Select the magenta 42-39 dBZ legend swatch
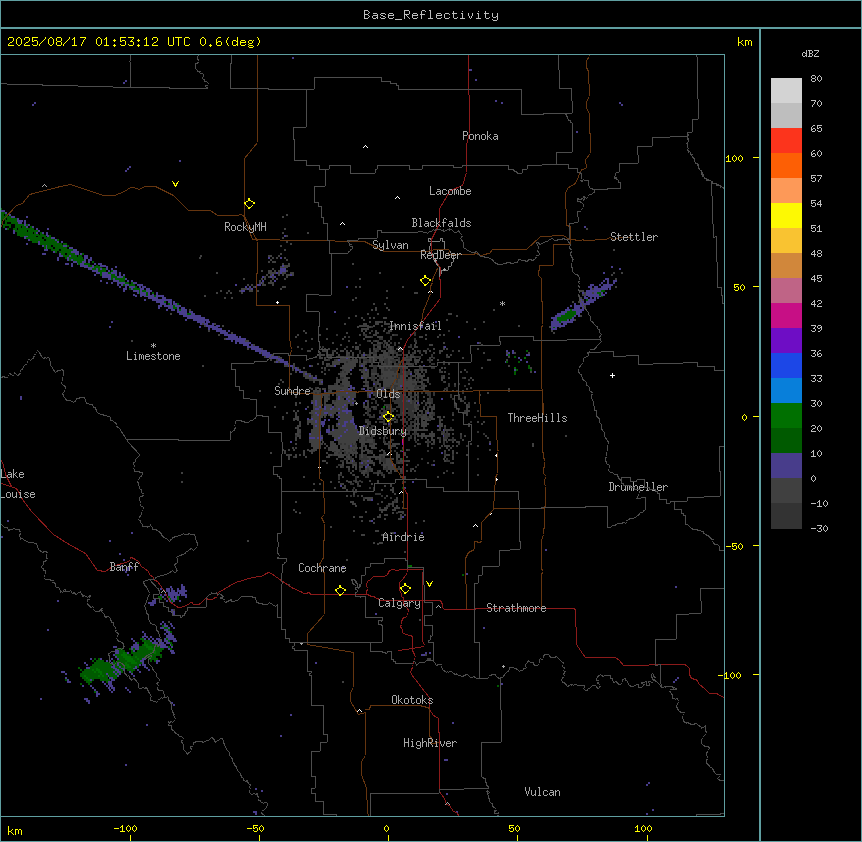 point(786,315)
